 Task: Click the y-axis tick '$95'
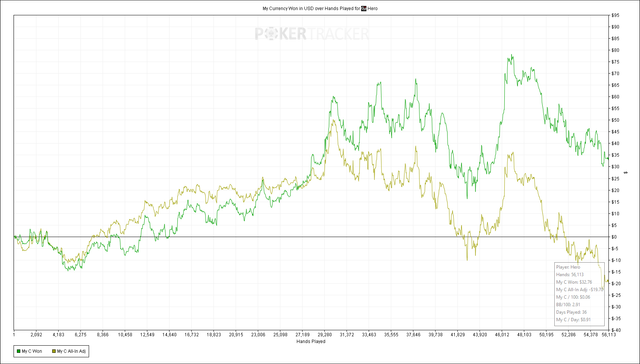[x=615, y=15]
